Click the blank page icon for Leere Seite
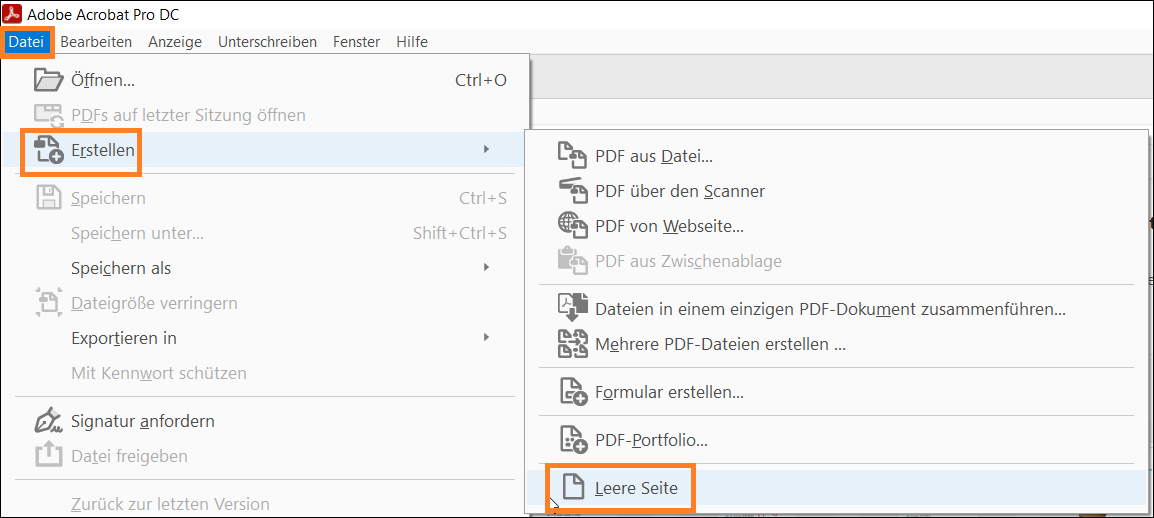Viewport: 1154px width, 518px height. tap(572, 488)
